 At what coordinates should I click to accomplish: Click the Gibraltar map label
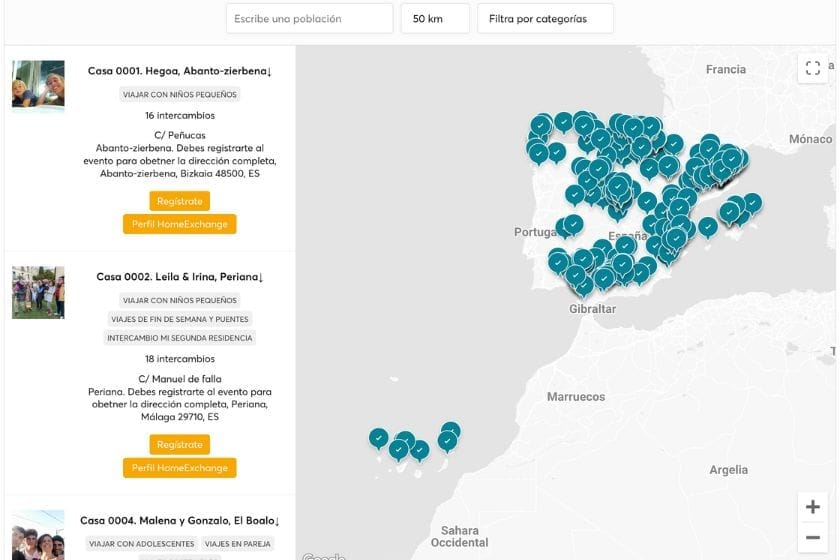tap(592, 309)
